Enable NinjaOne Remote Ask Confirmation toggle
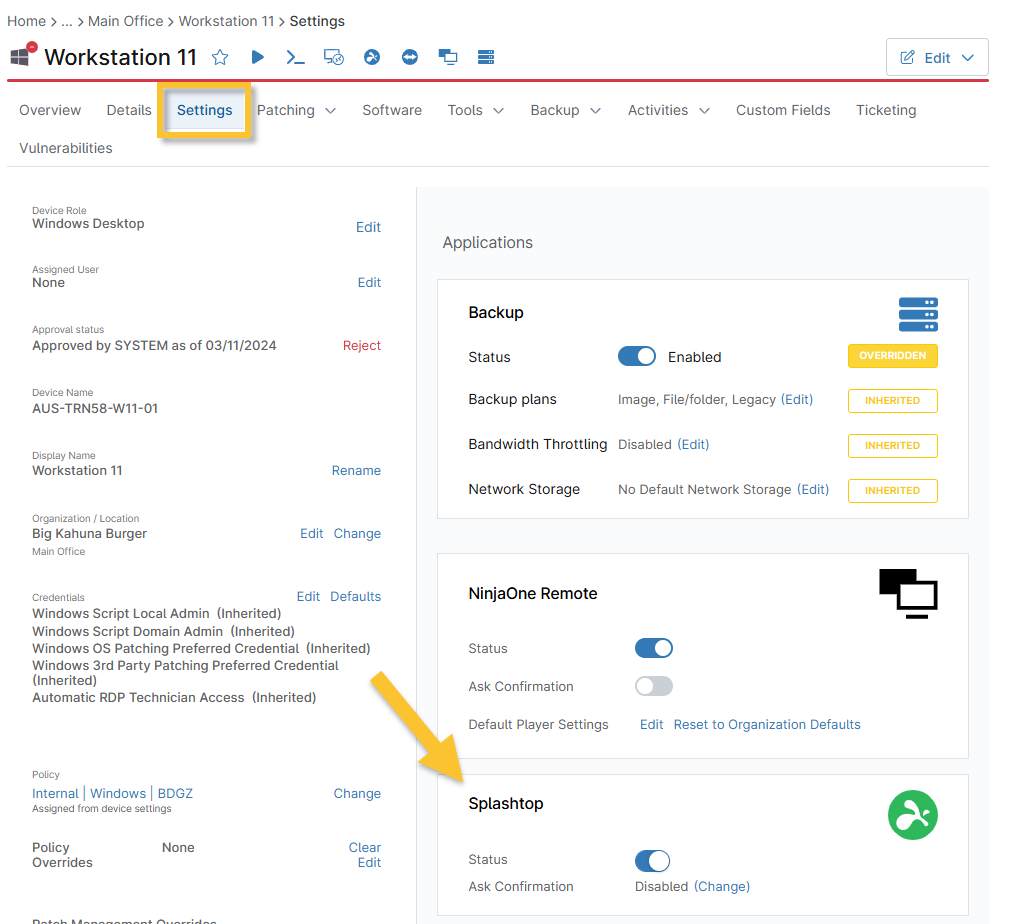Screen dimensions: 1013x924 coord(654,686)
